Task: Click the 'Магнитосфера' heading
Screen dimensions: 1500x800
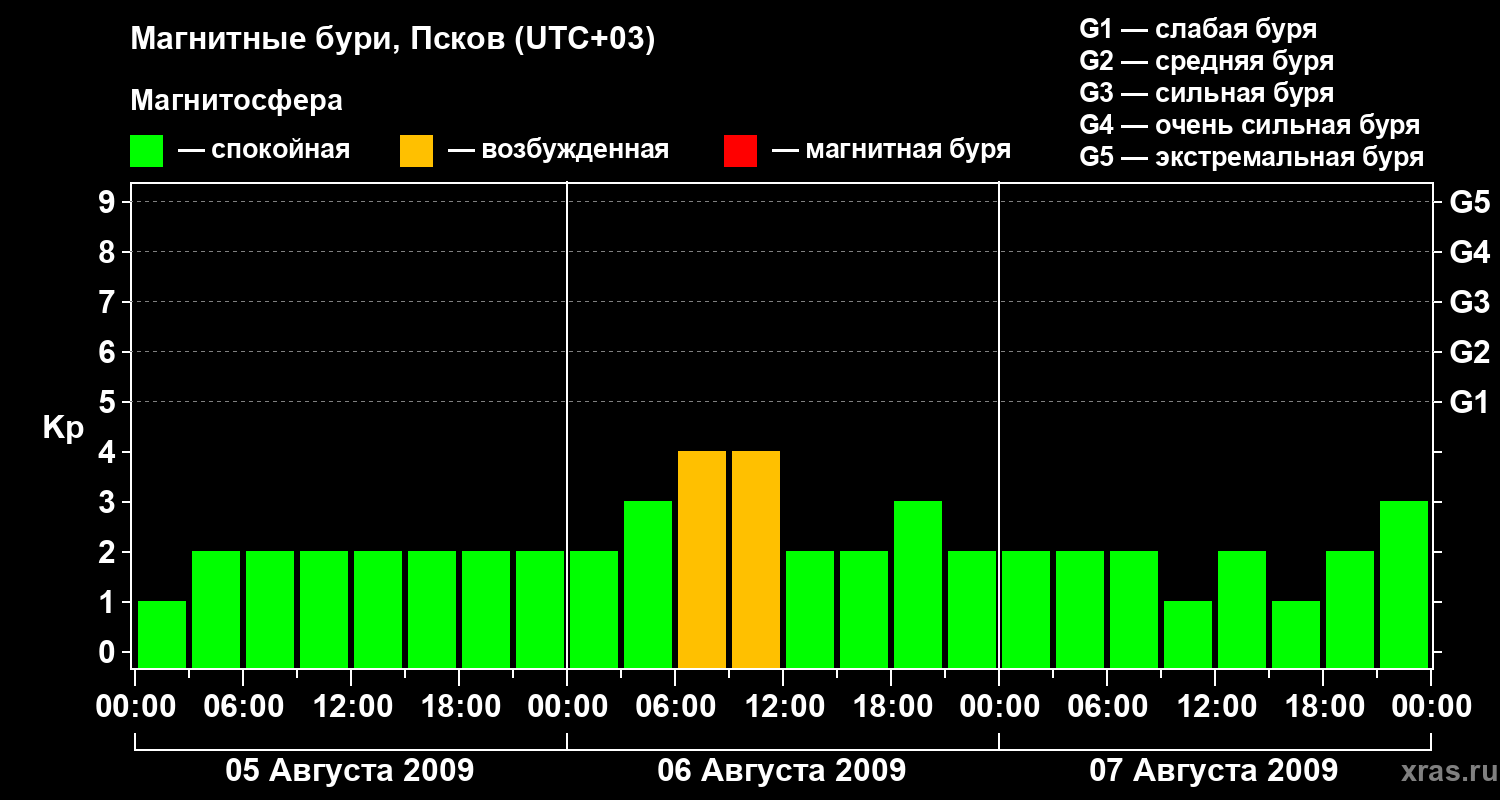Action: point(236,101)
